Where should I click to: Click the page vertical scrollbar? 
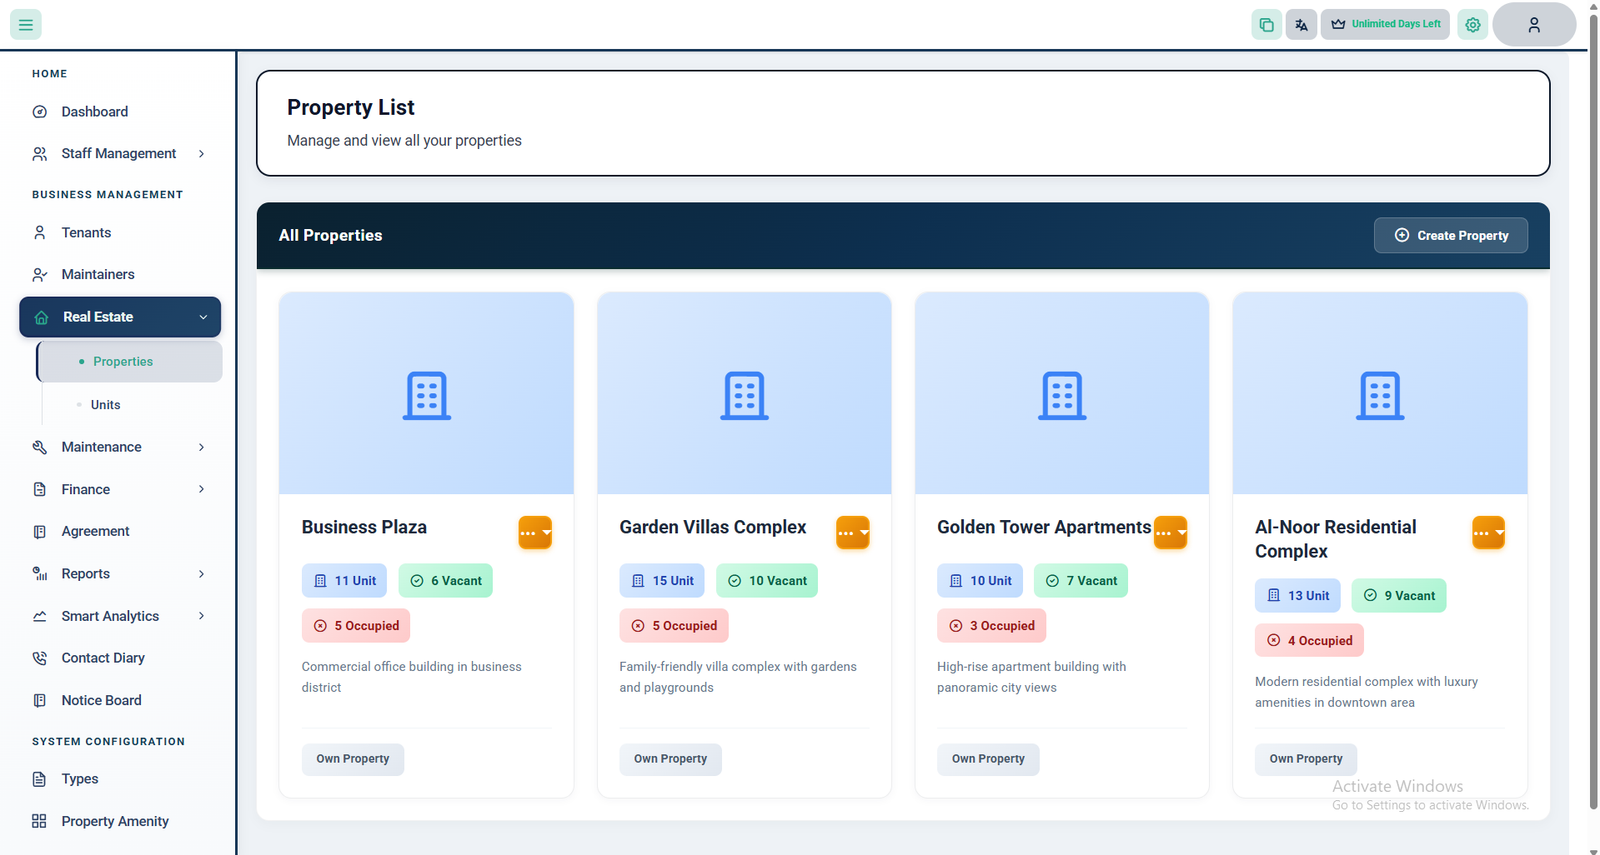[1594, 410]
